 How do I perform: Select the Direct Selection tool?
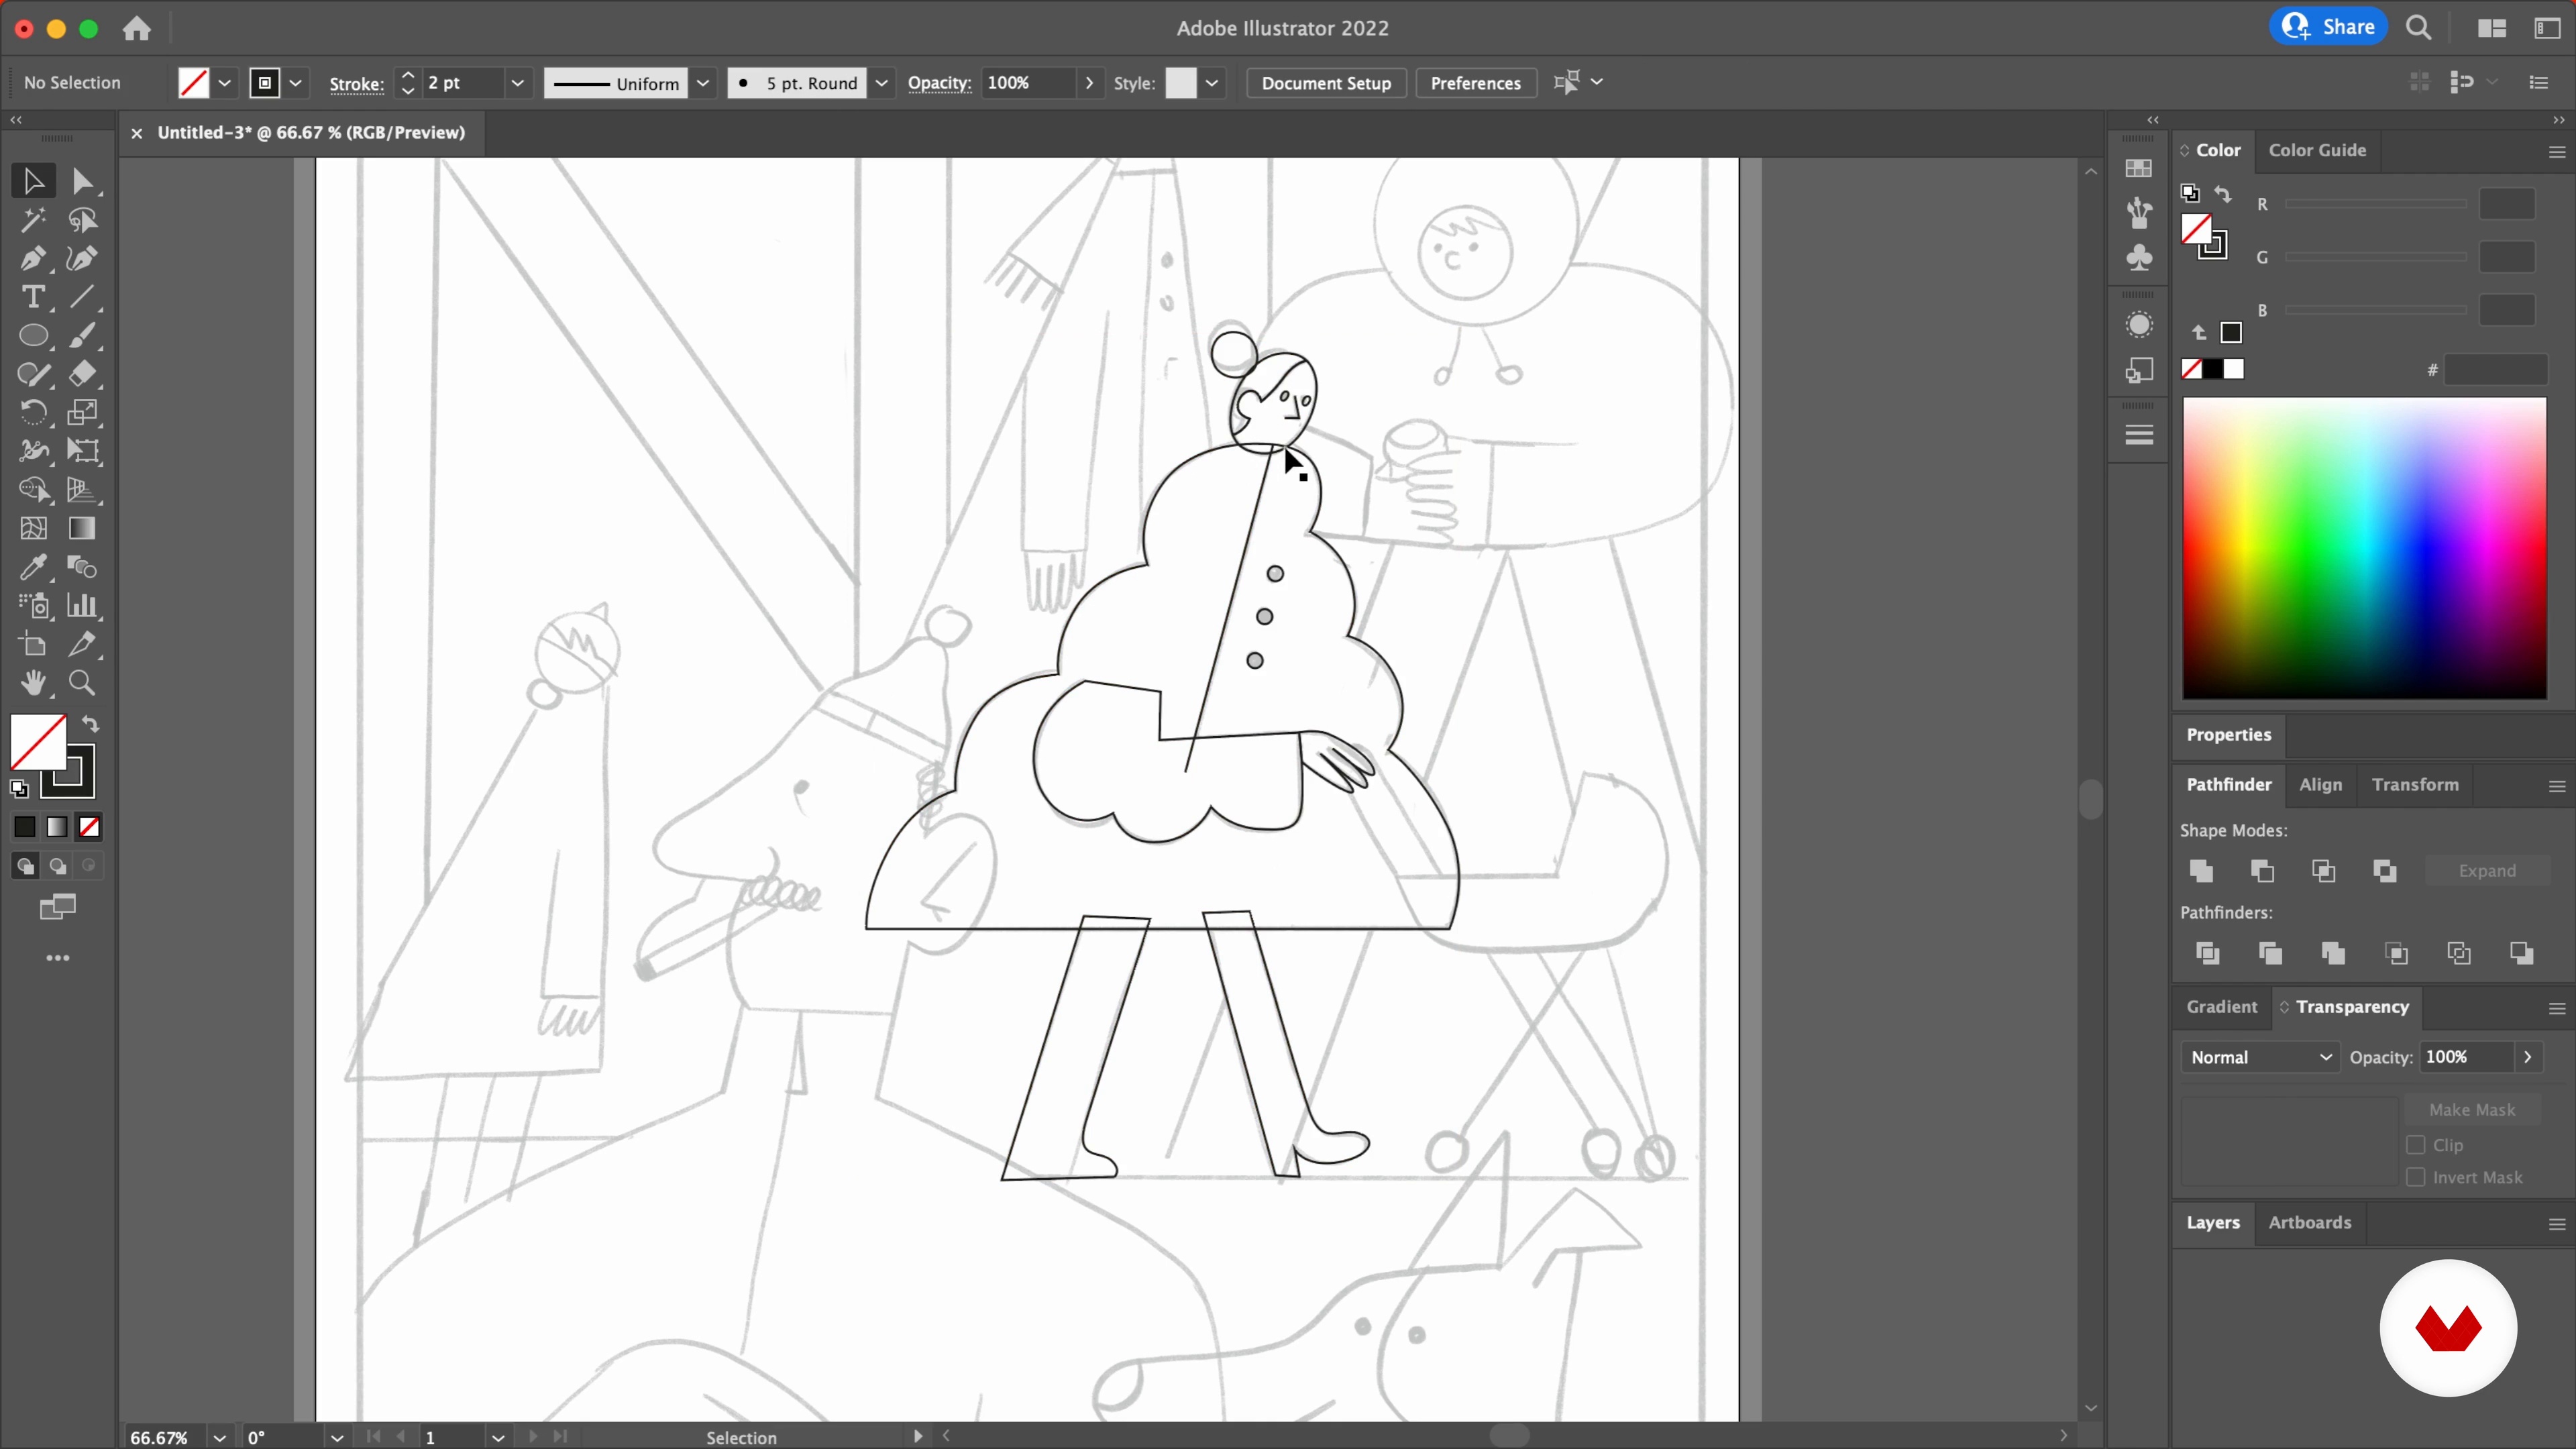82,181
